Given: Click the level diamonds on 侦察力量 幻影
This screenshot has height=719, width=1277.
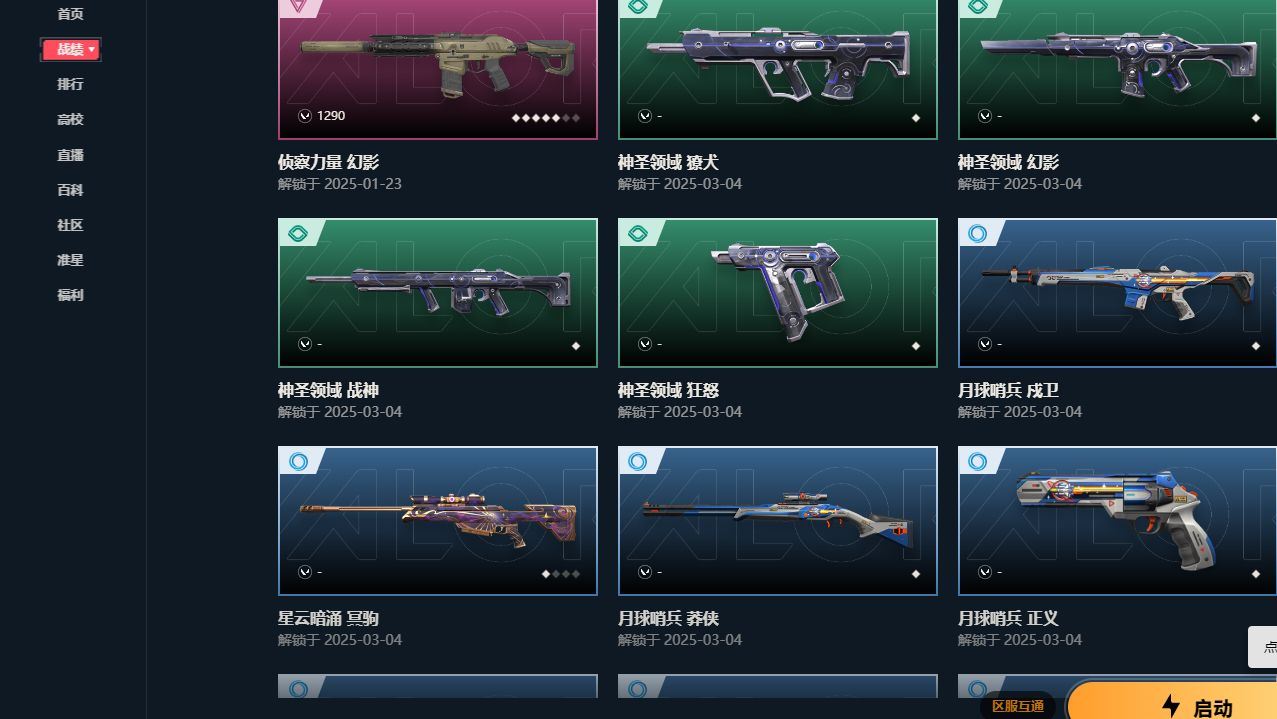Looking at the screenshot, I should 546,118.
